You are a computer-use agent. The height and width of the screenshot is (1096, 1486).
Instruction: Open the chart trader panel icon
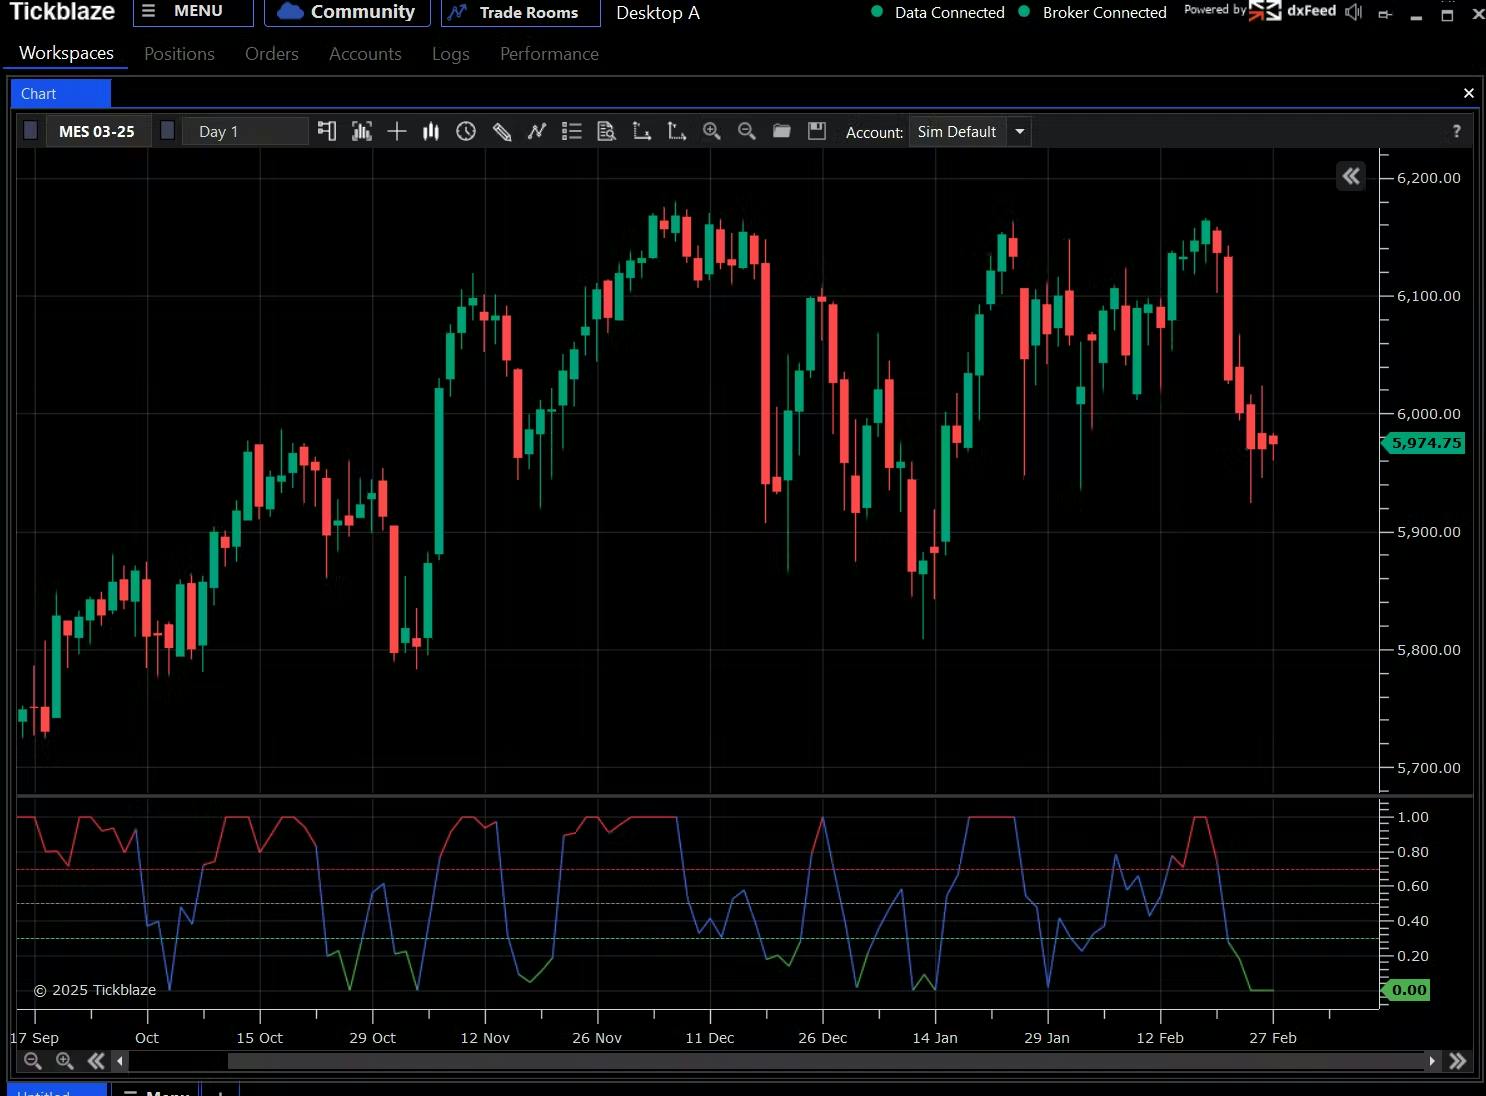326,131
